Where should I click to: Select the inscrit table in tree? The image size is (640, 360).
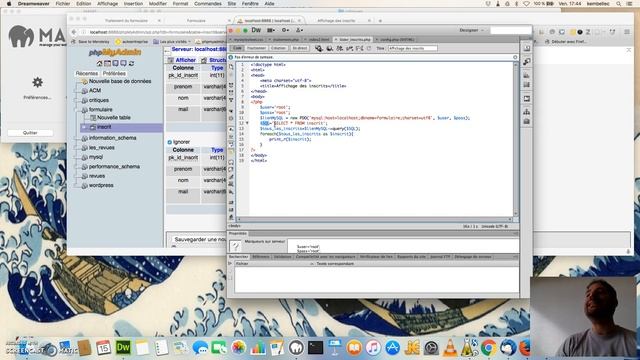(104, 127)
